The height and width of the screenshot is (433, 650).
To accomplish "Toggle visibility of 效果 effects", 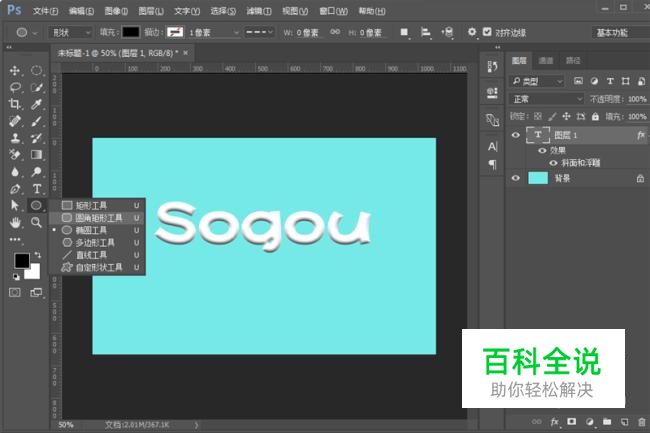I will pos(542,150).
